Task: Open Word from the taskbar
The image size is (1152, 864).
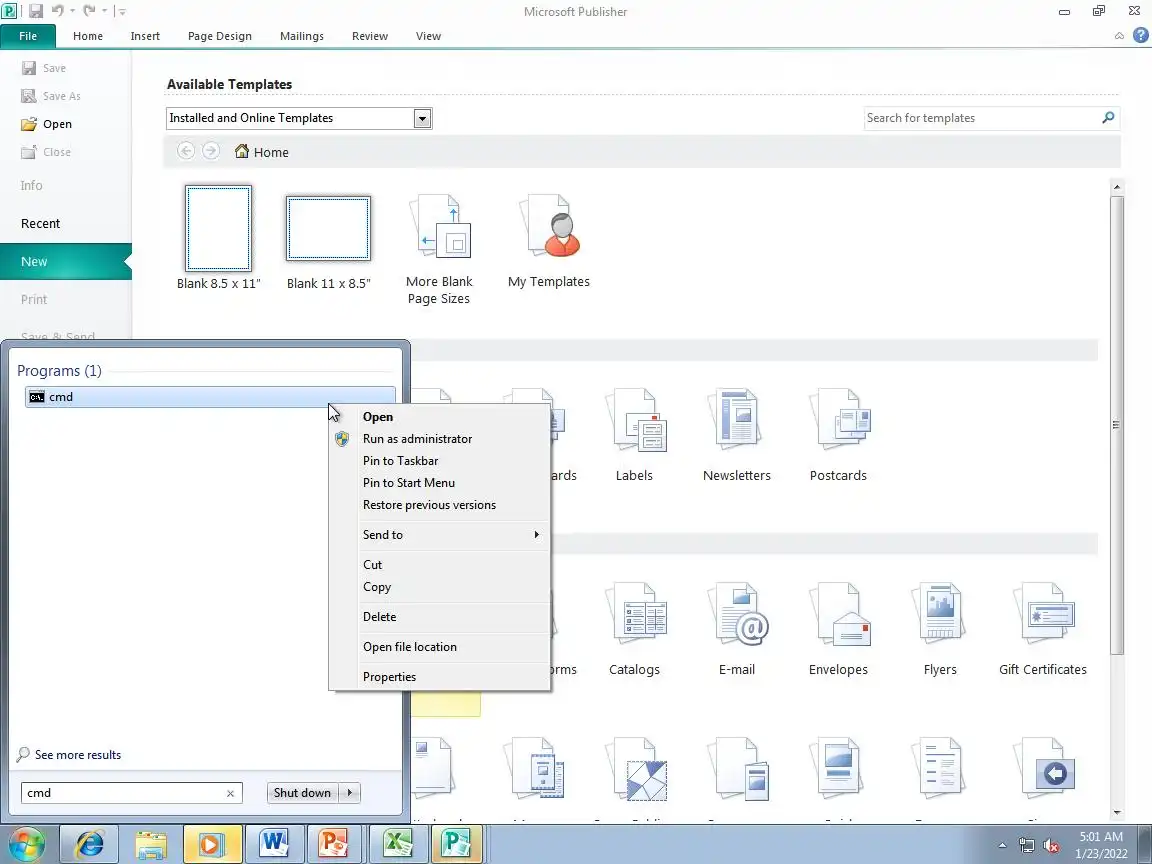Action: (x=274, y=844)
